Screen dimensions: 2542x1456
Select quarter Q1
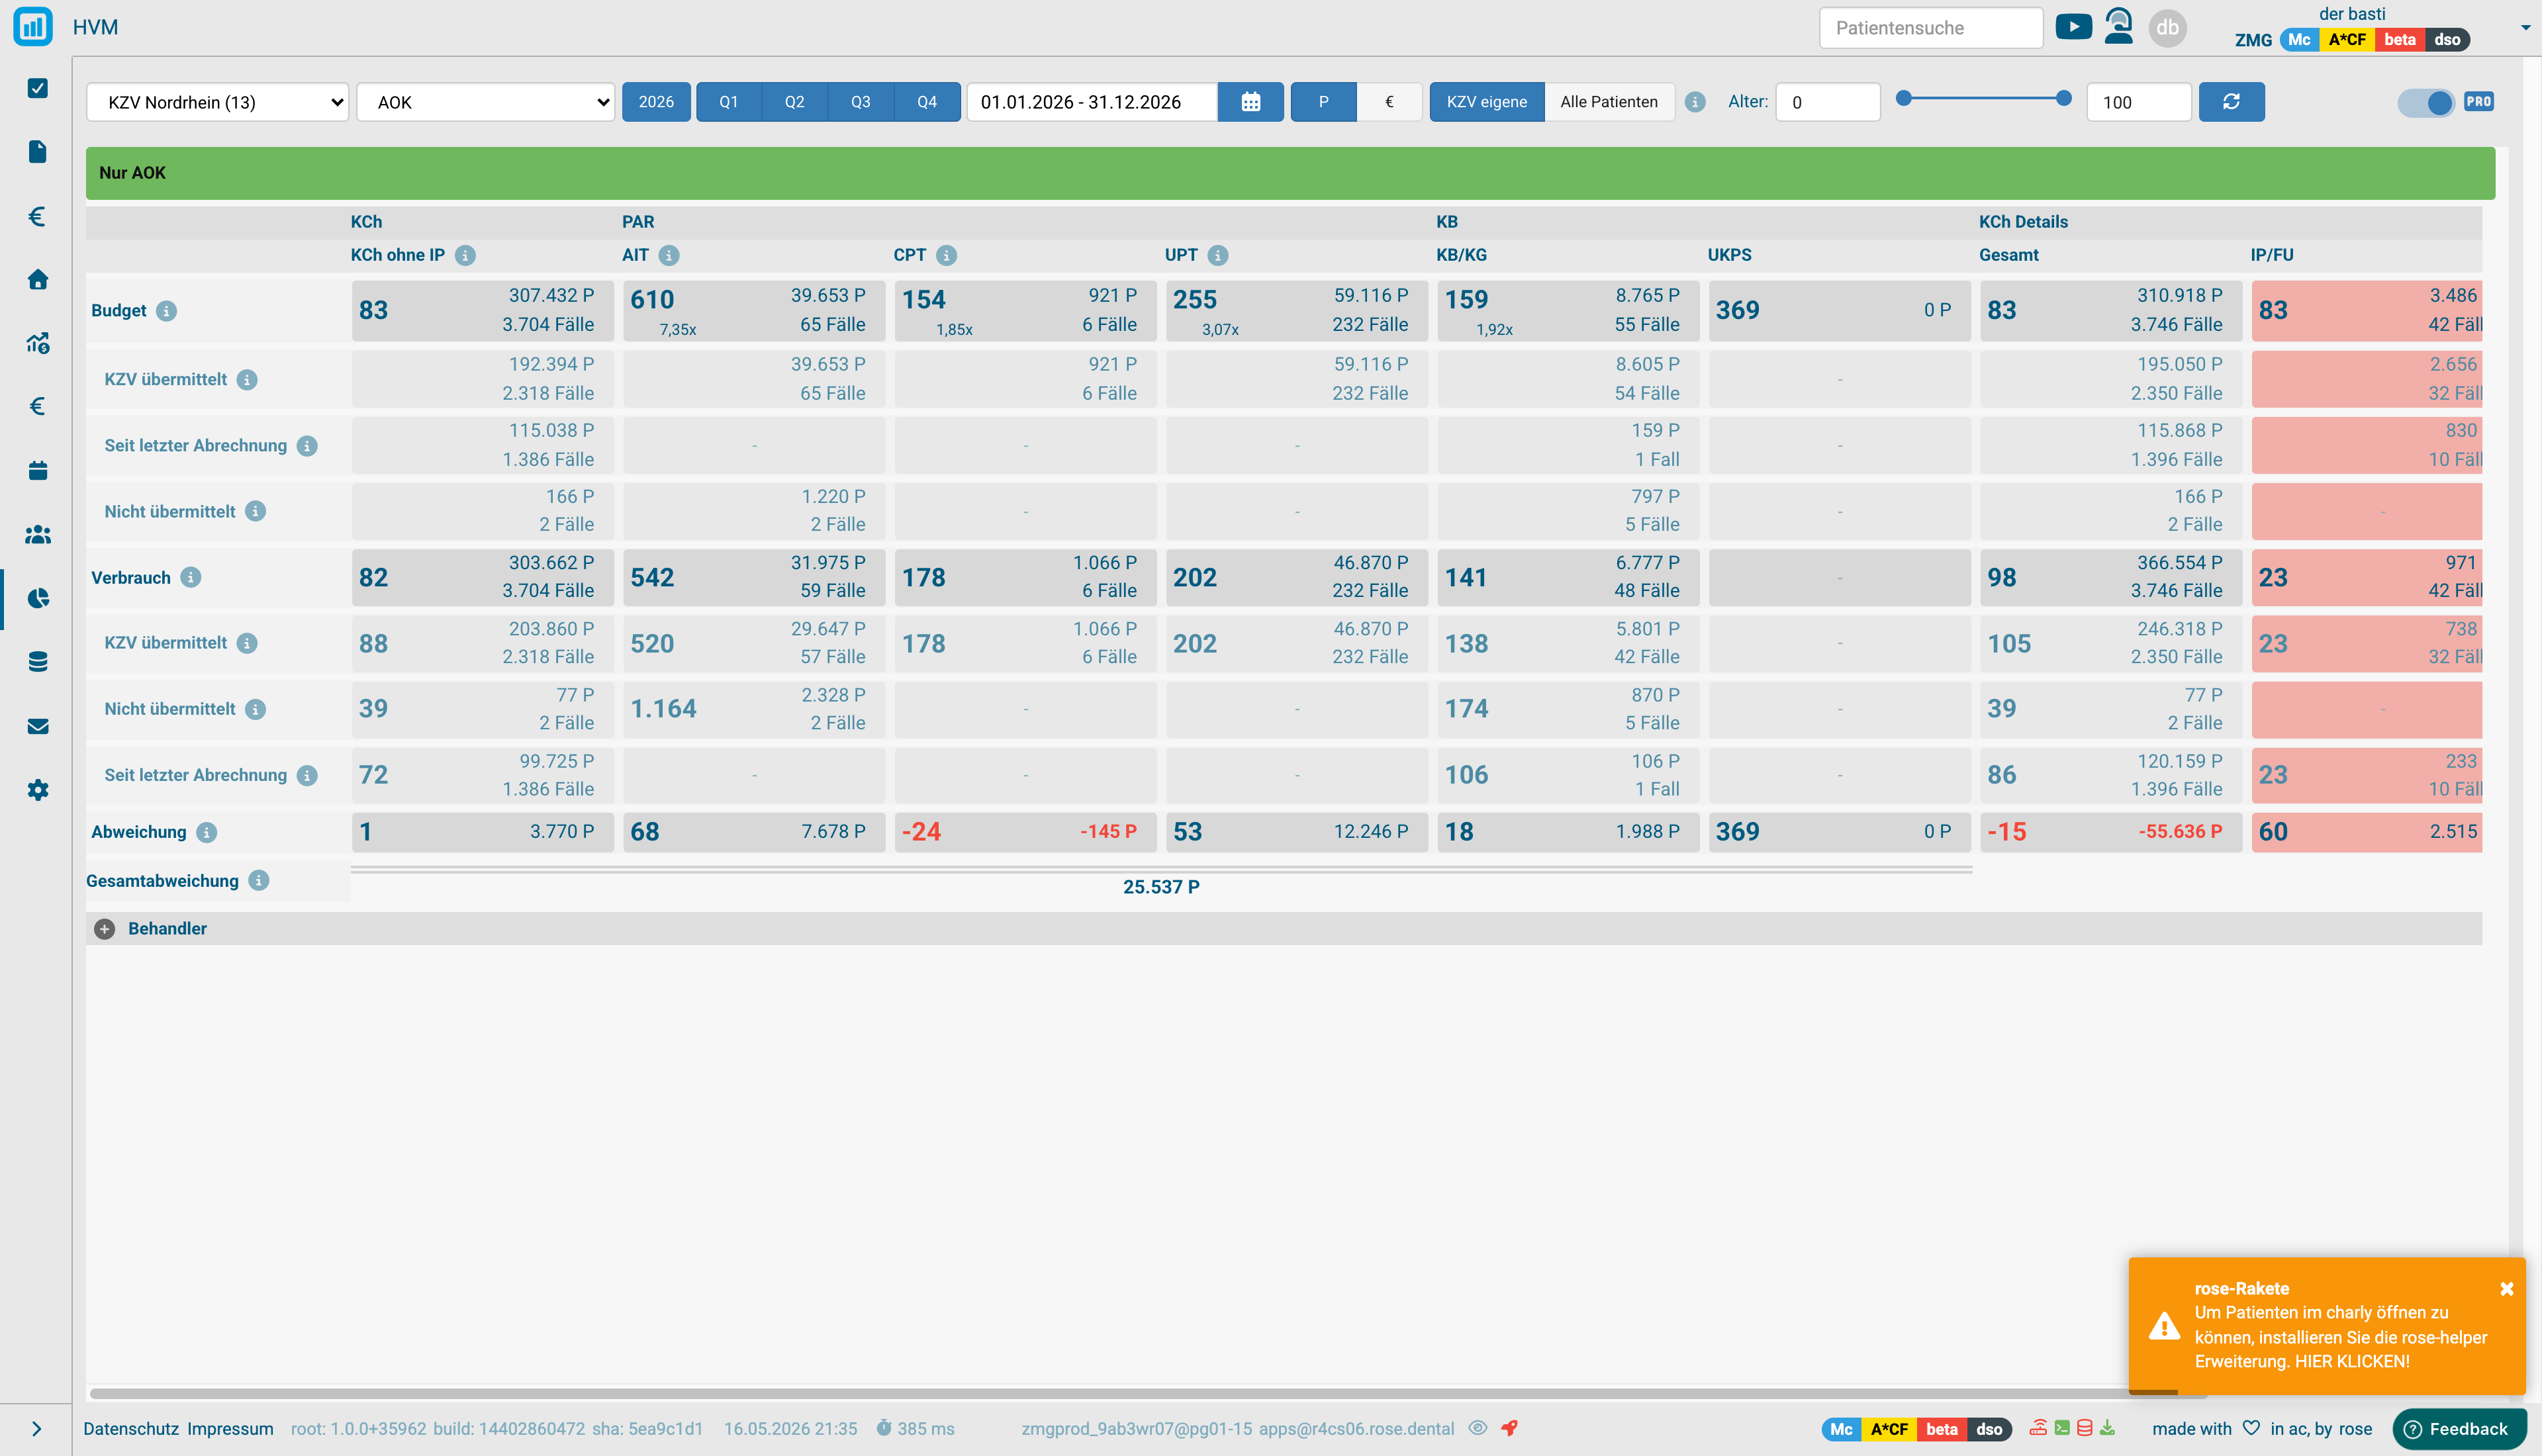pos(729,102)
